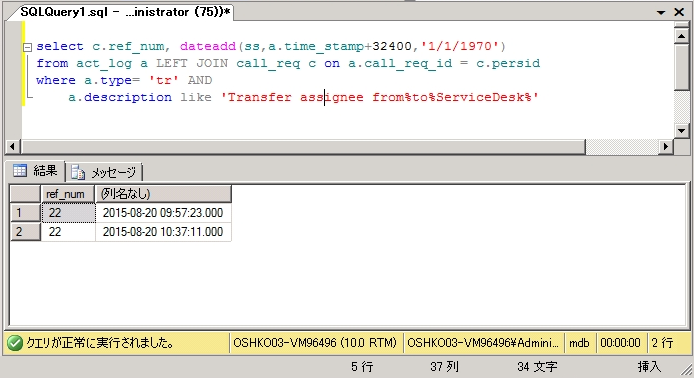The image size is (694, 378).
Task: Click cell 2015-08-20 09:57:23.000
Action: tap(163, 212)
